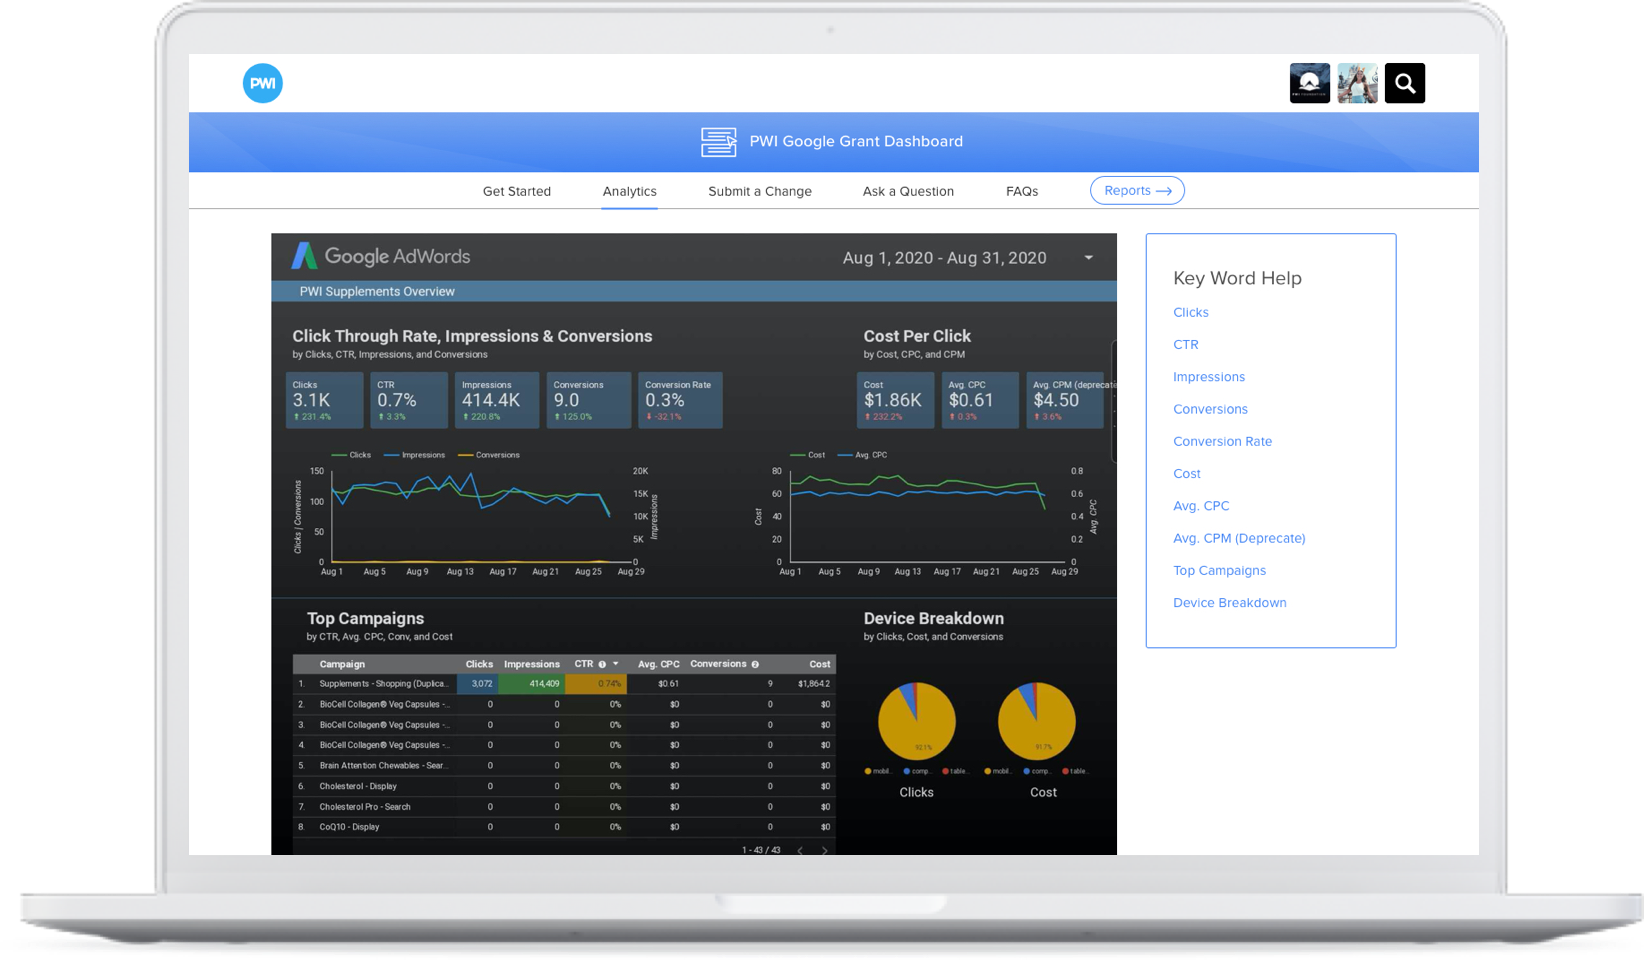The width and height of the screenshot is (1644, 960).
Task: Click the Cost $1.86K scorecard
Action: (x=895, y=400)
